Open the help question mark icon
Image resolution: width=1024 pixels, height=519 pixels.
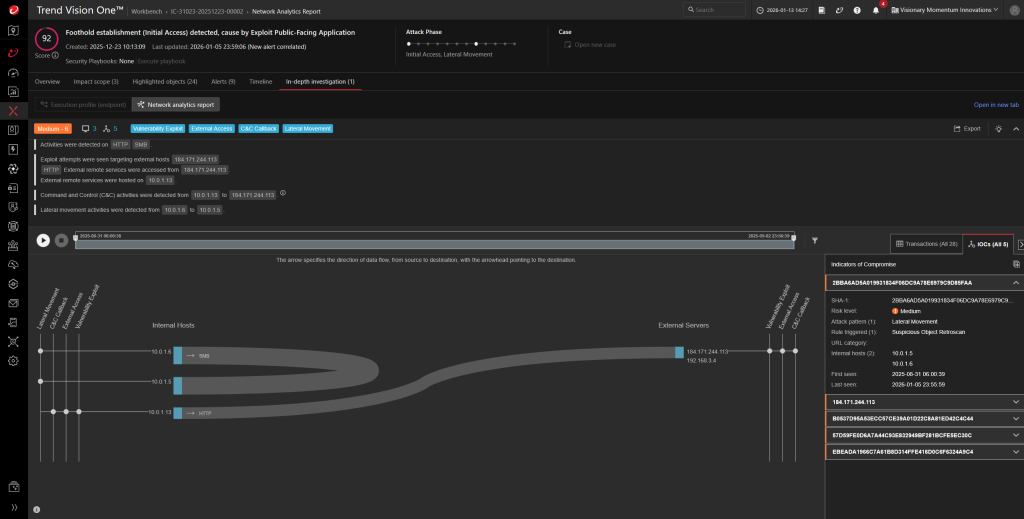[857, 10]
